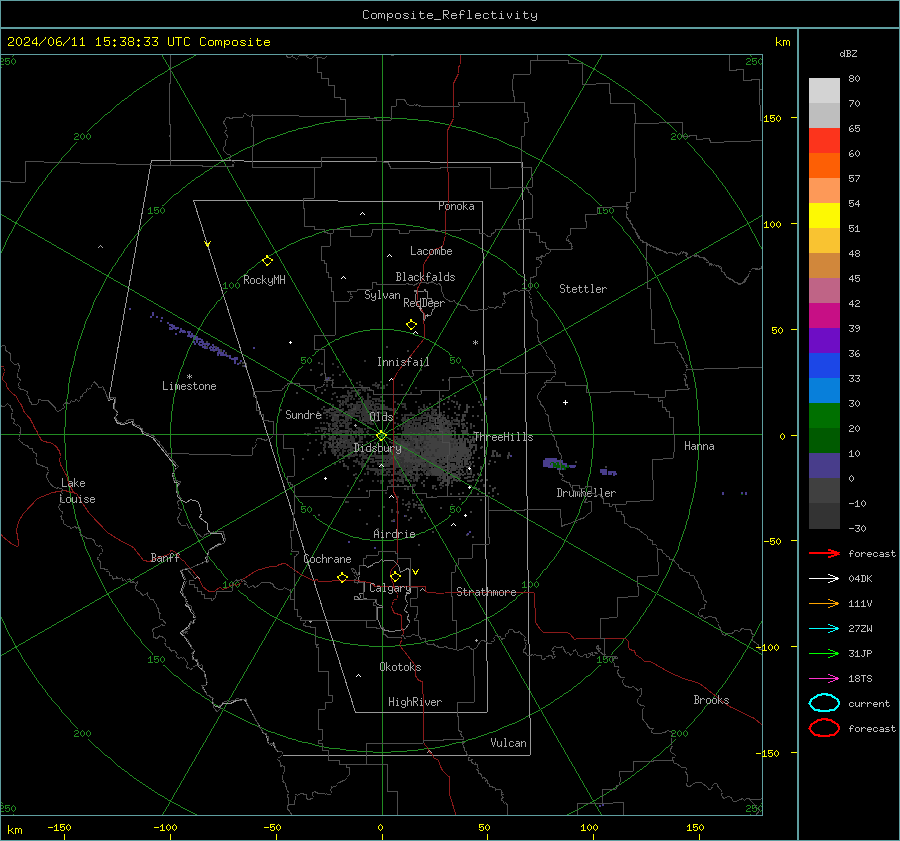Select the magenta 42-39 dBZ legend swatch
This screenshot has width=900, height=841.
click(824, 316)
